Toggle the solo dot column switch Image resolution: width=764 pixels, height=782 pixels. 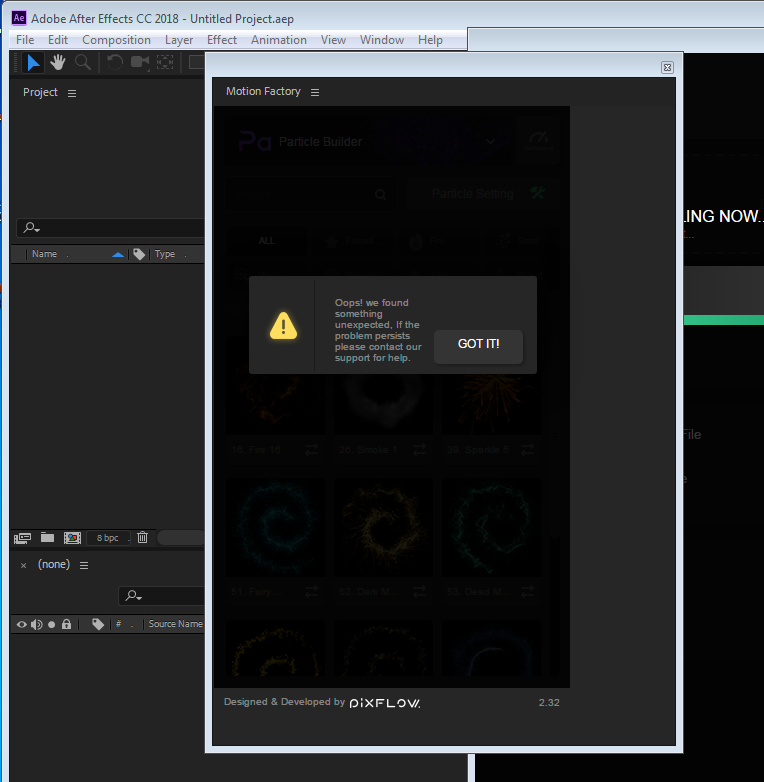(51, 624)
